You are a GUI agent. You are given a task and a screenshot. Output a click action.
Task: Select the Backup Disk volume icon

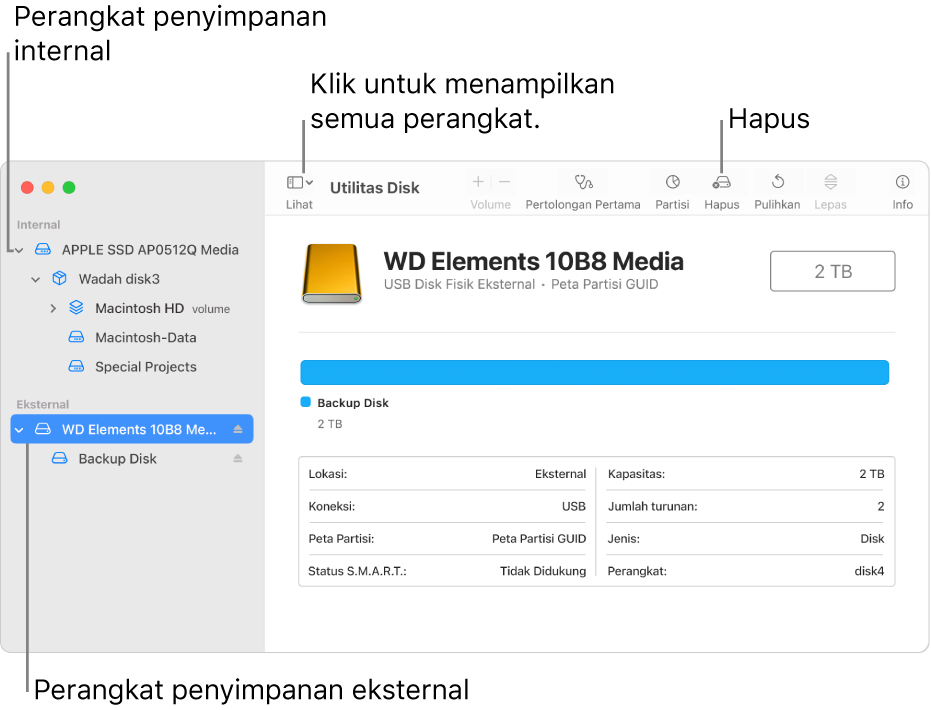(59, 458)
